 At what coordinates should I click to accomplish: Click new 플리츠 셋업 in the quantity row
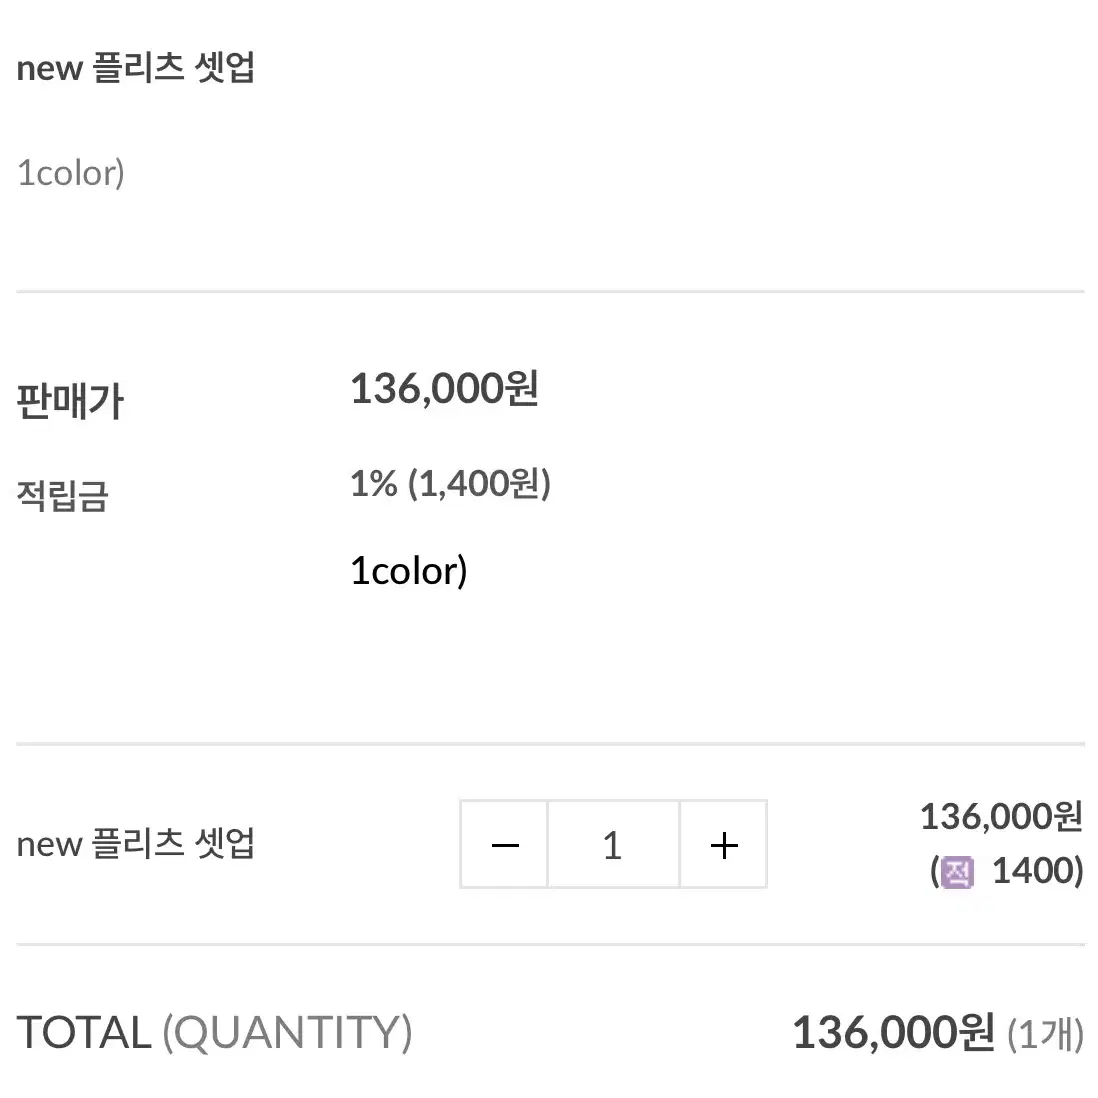(x=135, y=844)
